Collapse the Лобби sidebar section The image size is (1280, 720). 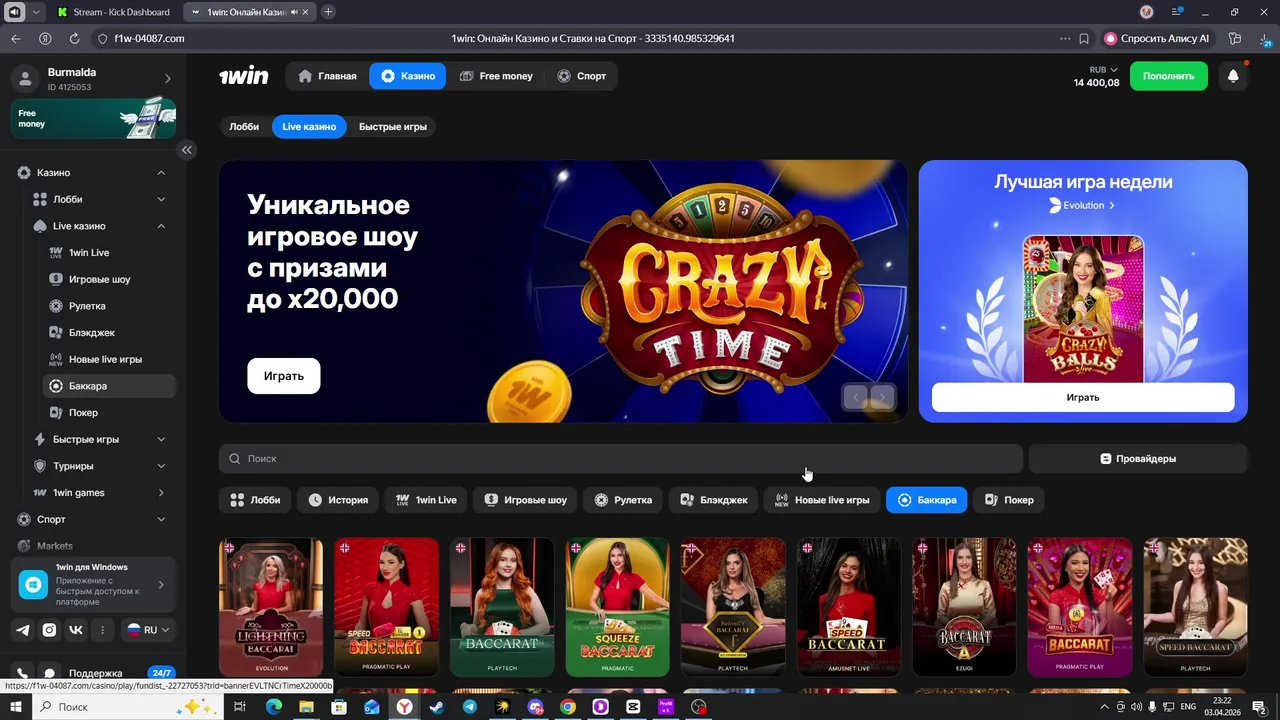161,199
